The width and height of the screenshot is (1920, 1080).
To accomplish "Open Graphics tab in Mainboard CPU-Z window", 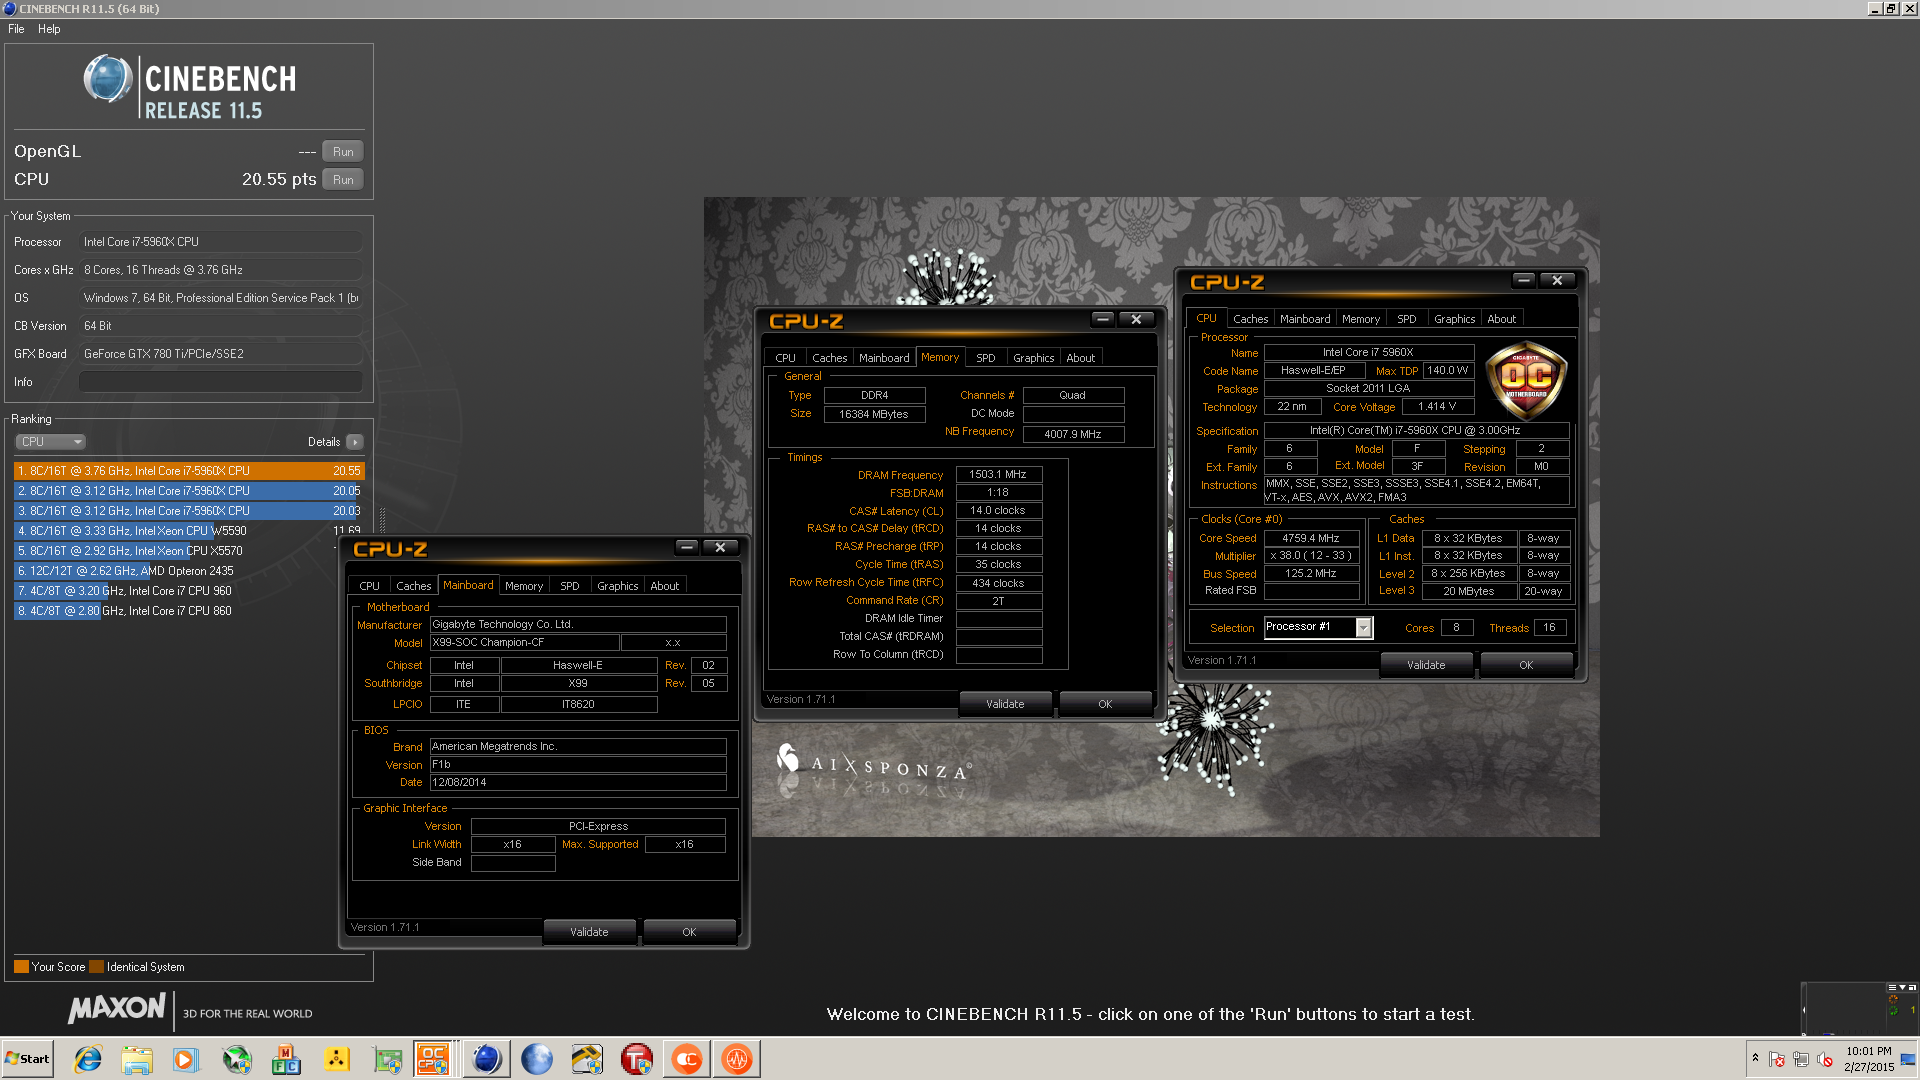I will click(617, 586).
